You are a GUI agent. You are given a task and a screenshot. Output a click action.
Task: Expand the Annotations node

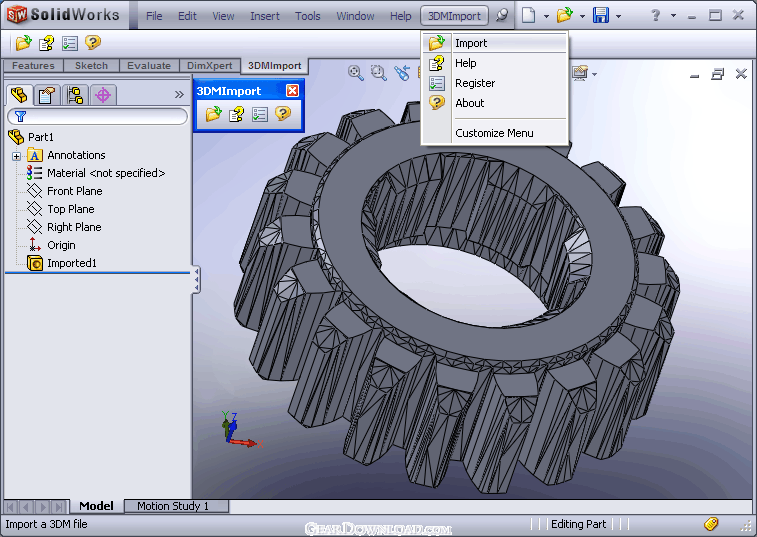tap(16, 156)
